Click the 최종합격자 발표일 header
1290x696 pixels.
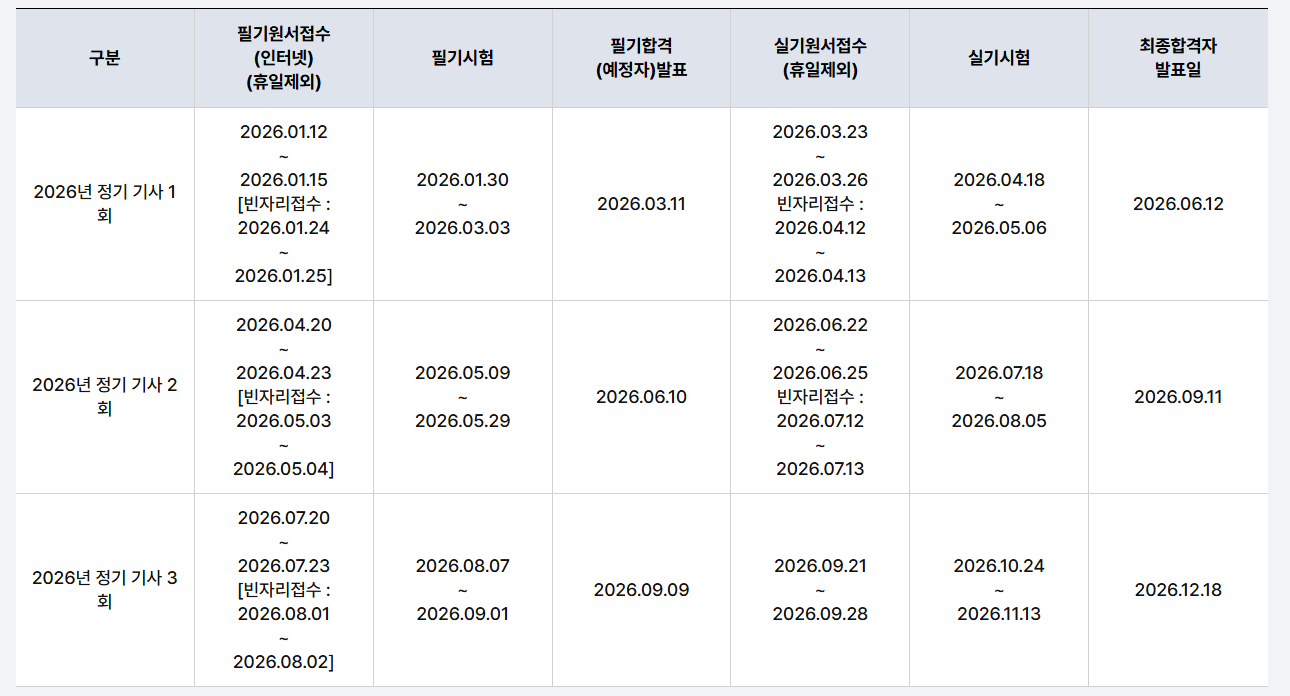[x=1178, y=58]
